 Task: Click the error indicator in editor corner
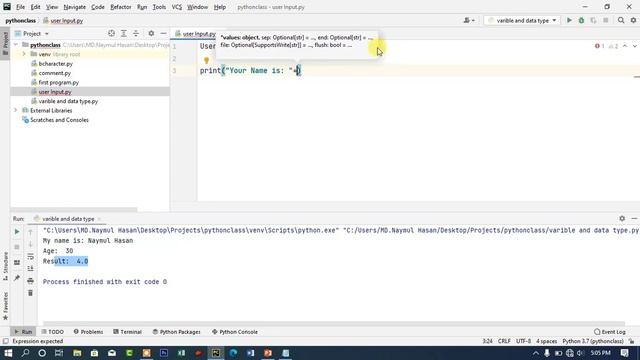pyautogui.click(x=600, y=46)
